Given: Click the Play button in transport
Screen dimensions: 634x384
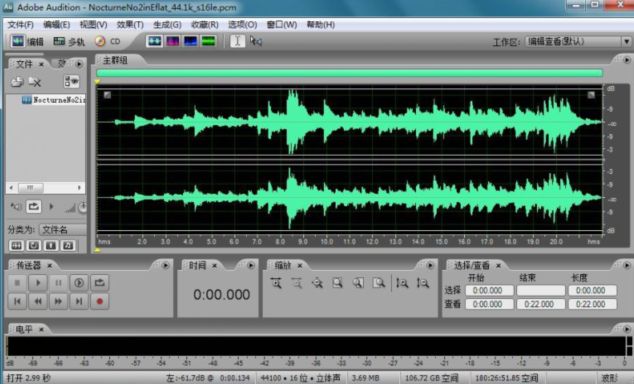Looking at the screenshot, I should pyautogui.click(x=38, y=283).
